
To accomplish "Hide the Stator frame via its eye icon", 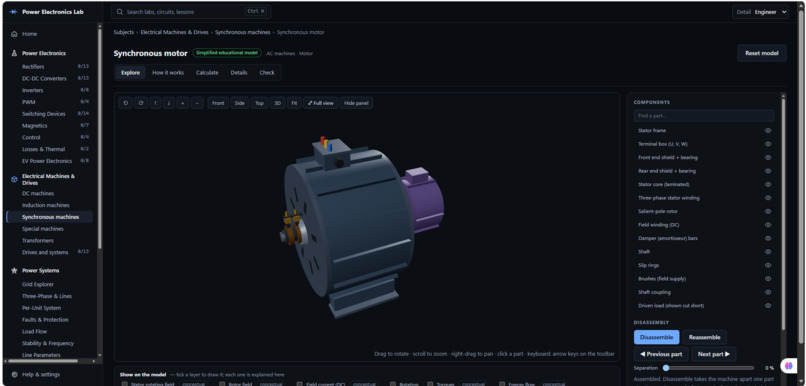I will pyautogui.click(x=768, y=131).
